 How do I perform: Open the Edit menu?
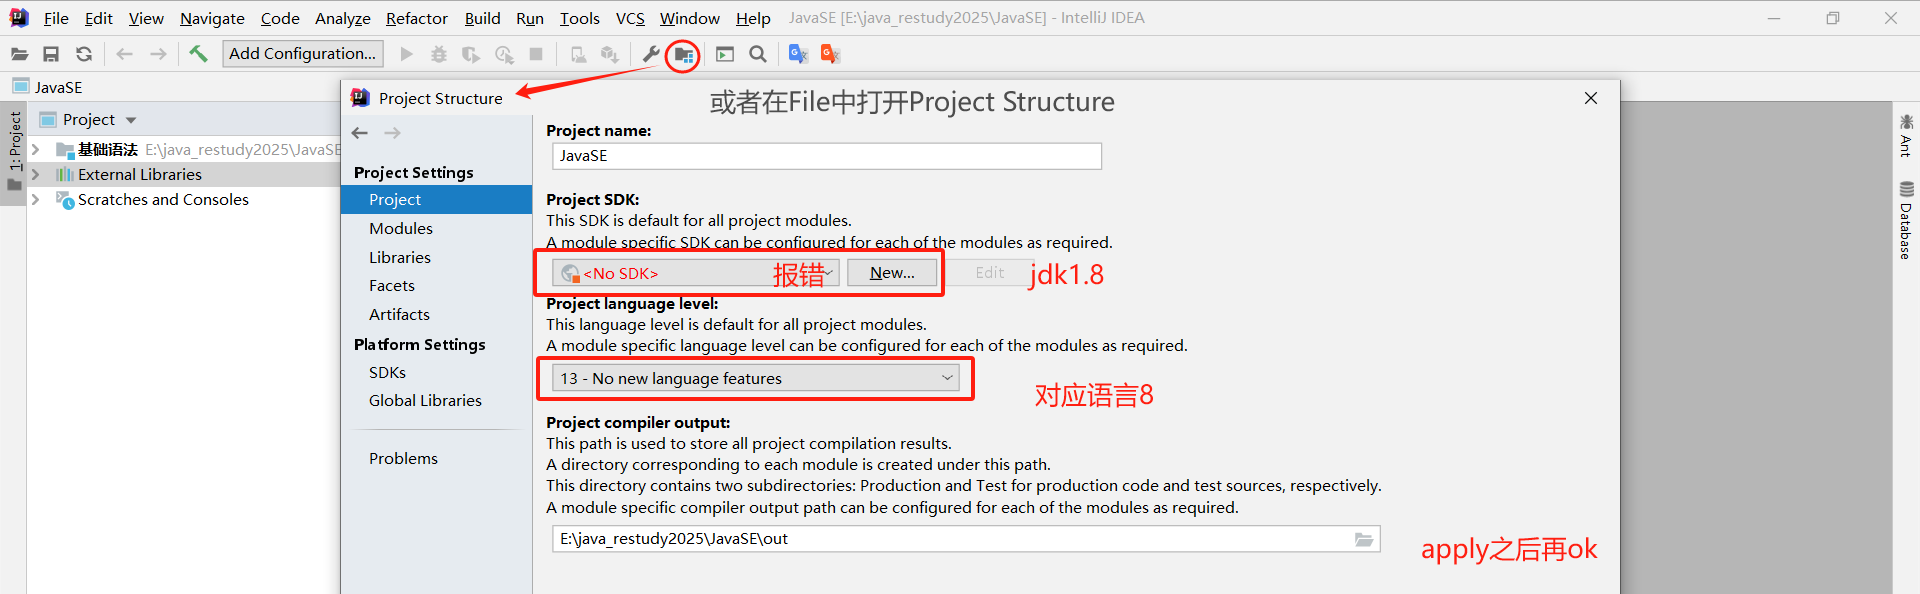click(x=98, y=18)
